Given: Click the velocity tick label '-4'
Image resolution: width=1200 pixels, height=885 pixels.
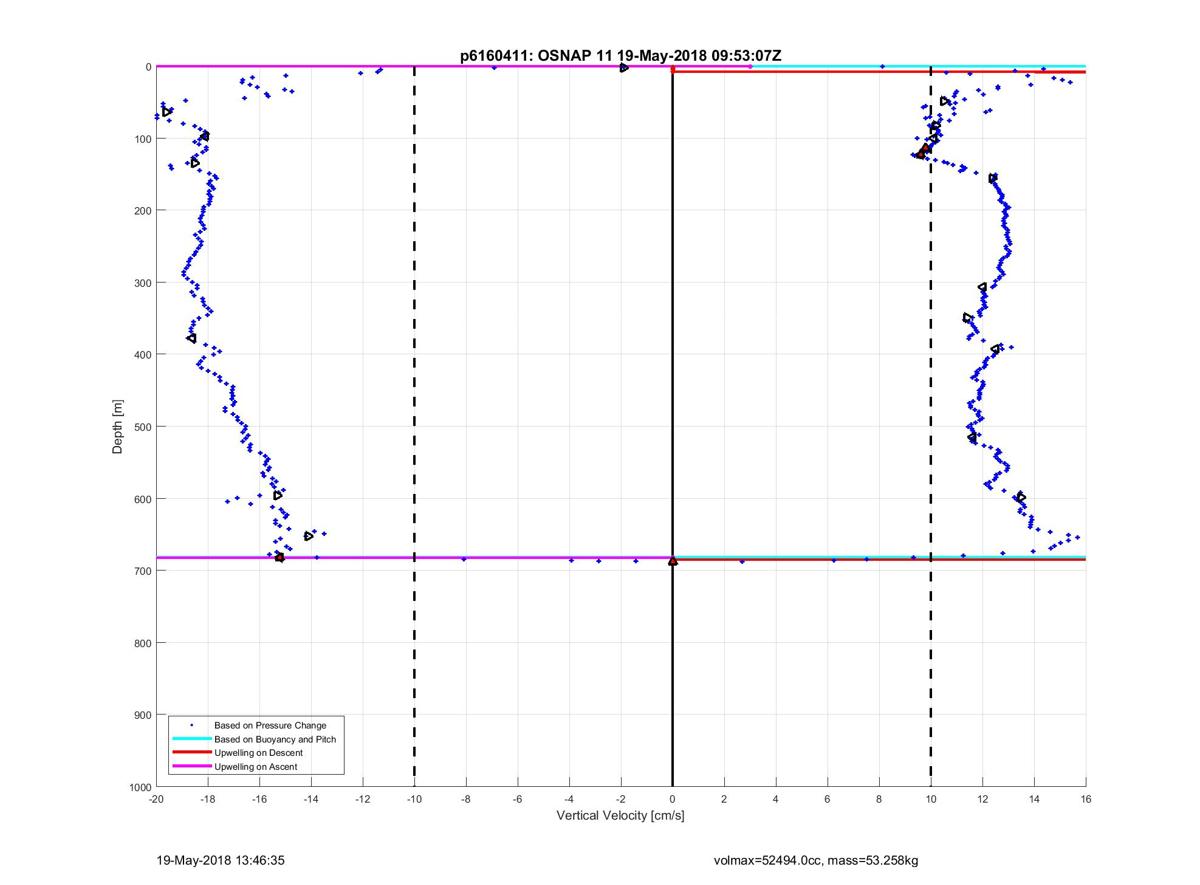Looking at the screenshot, I should coord(569,799).
